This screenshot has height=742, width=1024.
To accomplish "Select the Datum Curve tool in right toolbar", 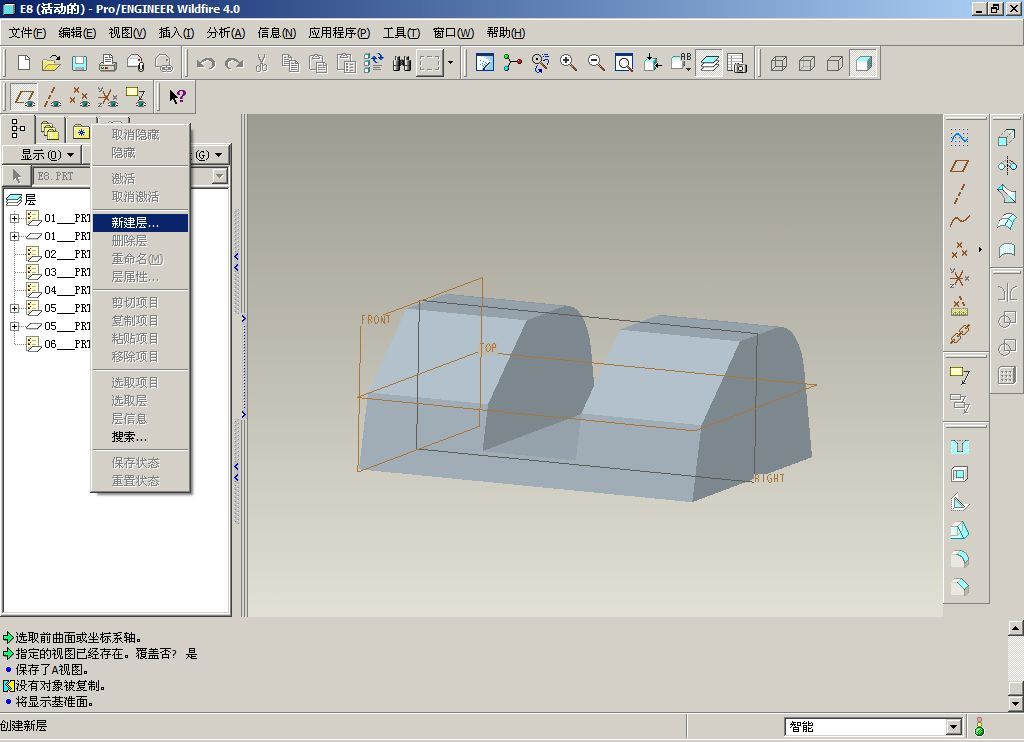I will click(x=959, y=221).
